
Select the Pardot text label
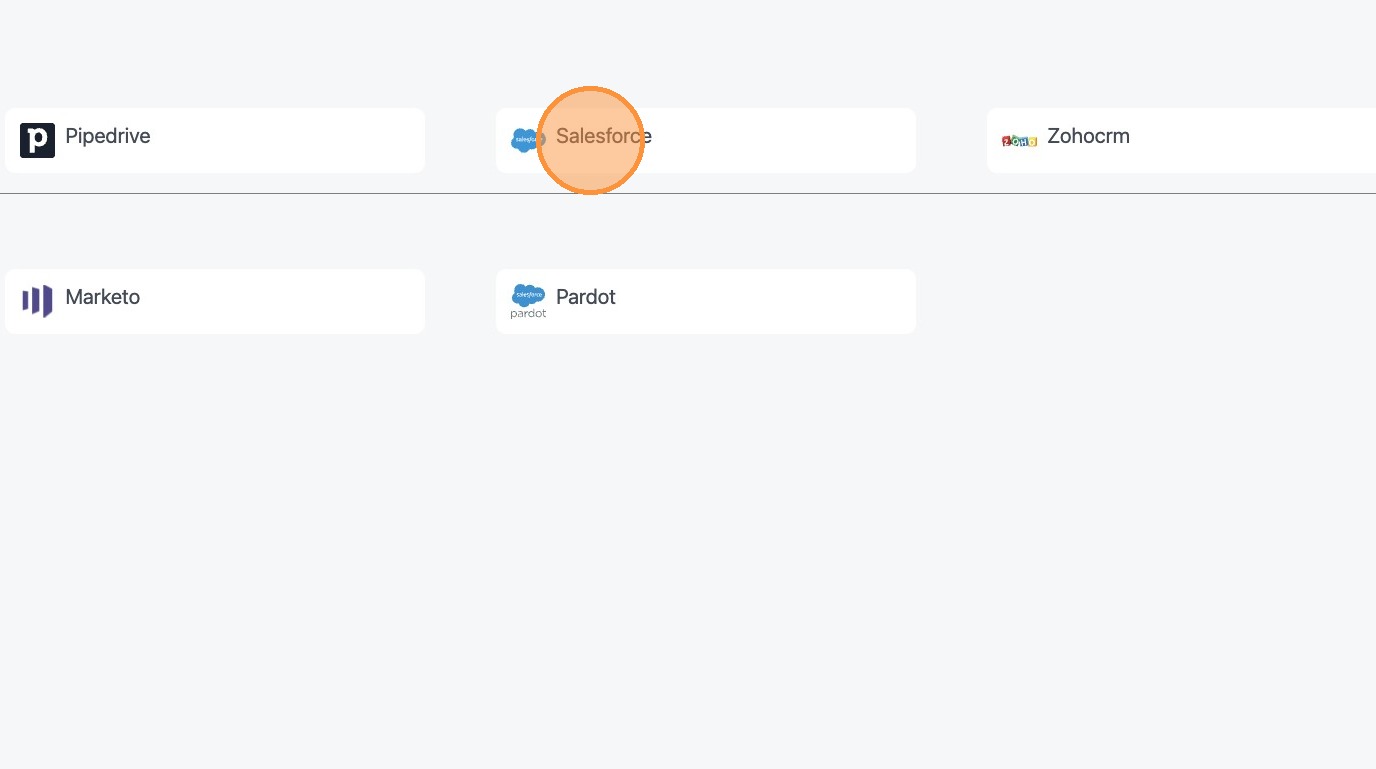(x=586, y=297)
